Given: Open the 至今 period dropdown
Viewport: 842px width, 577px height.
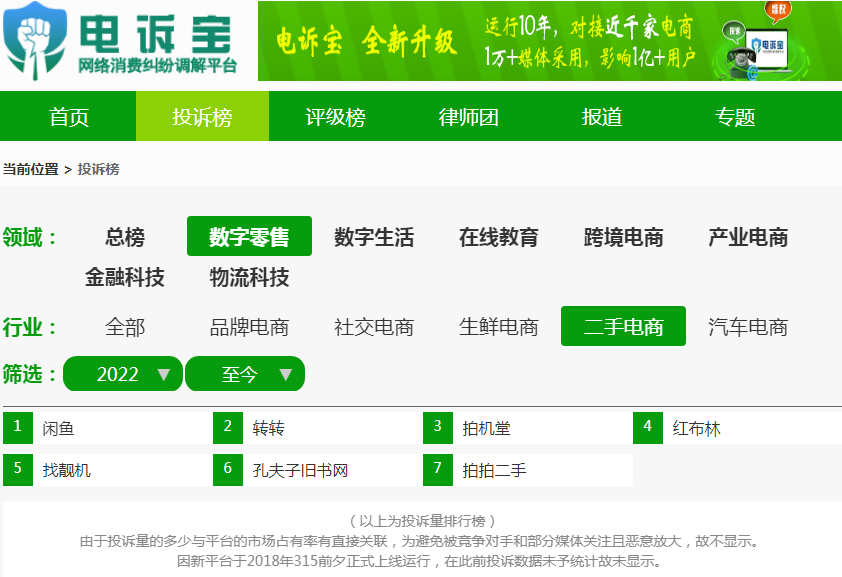Looking at the screenshot, I should 245,374.
